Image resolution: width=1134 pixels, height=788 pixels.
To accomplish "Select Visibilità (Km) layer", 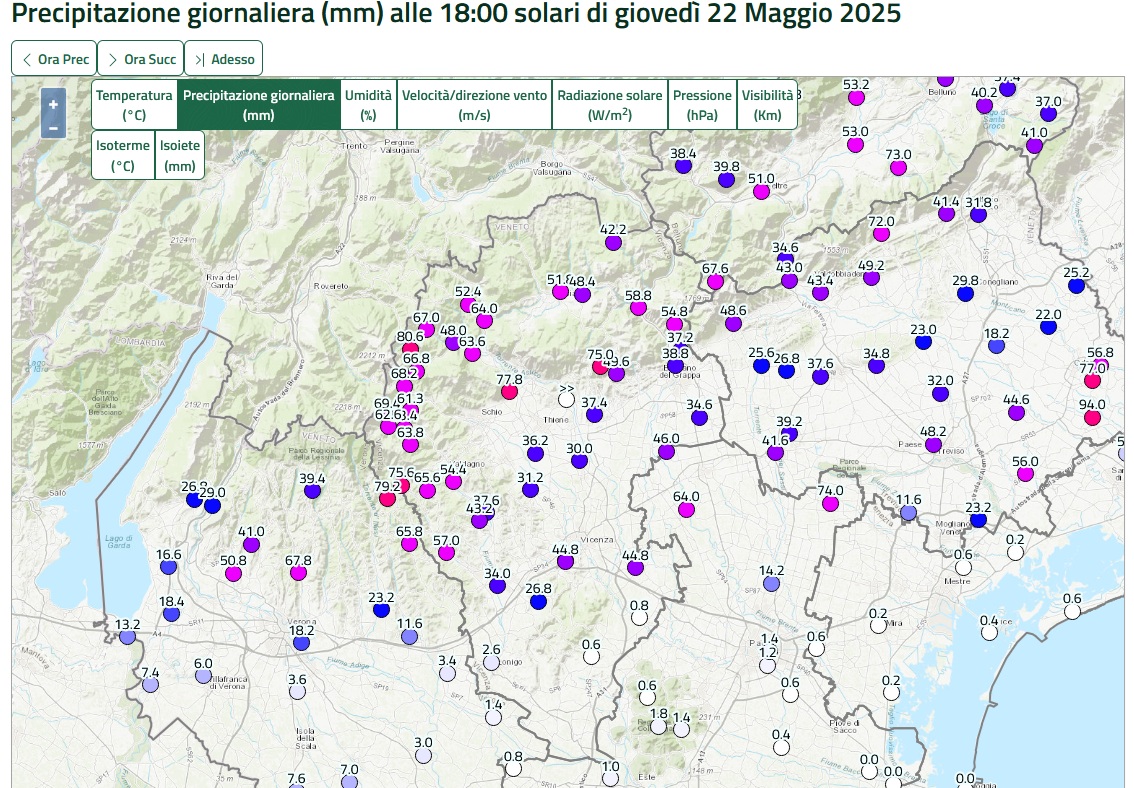I will click(767, 105).
